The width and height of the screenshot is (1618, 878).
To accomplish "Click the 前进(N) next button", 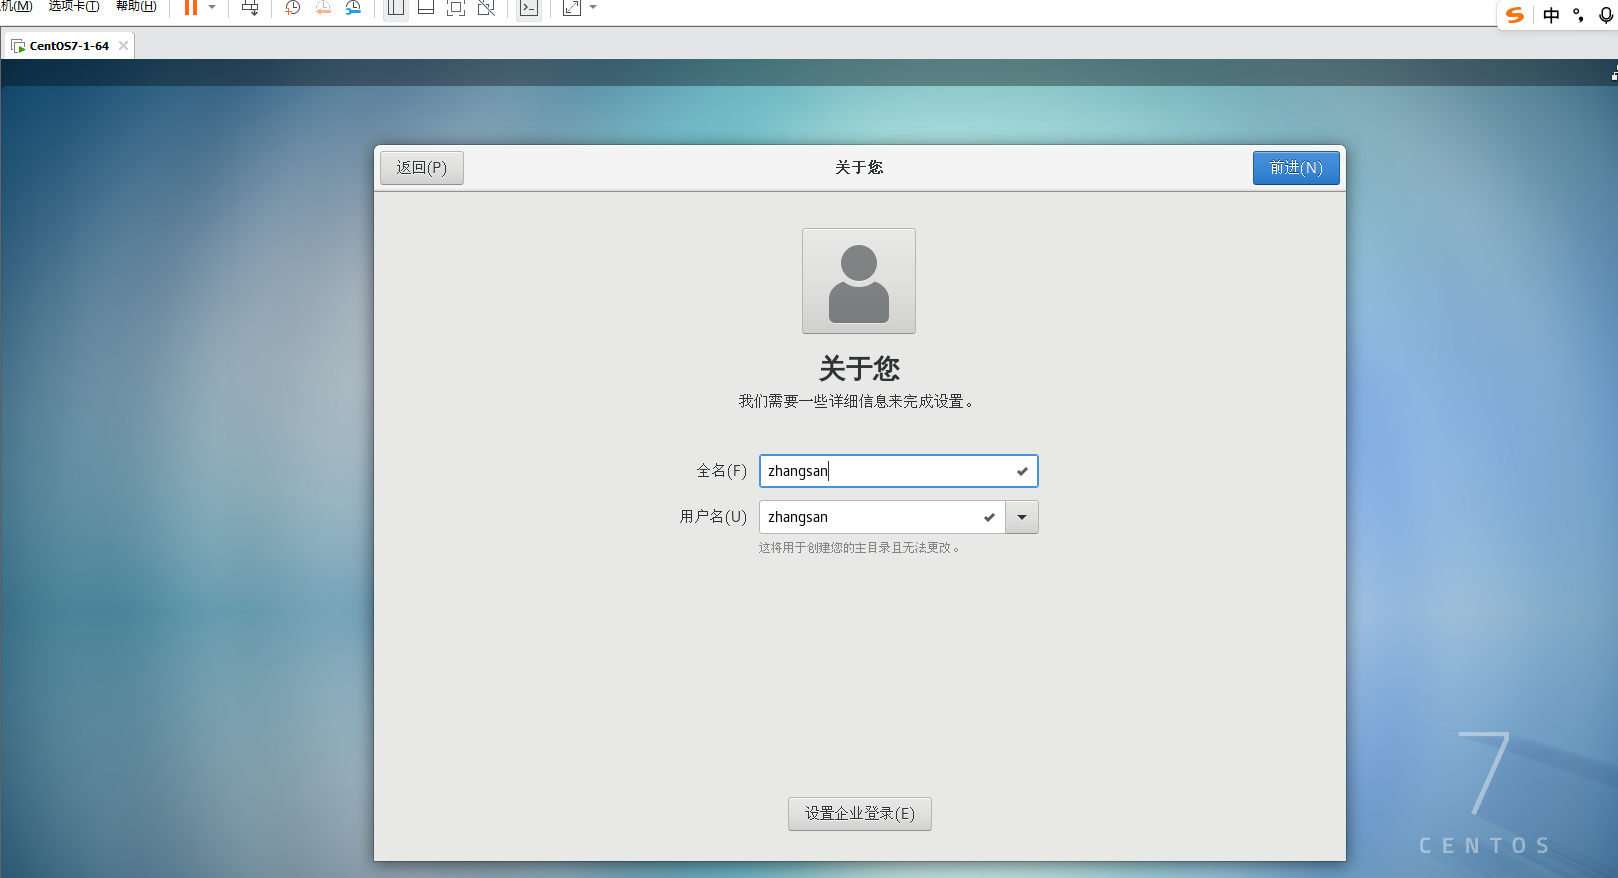I will (1295, 168).
